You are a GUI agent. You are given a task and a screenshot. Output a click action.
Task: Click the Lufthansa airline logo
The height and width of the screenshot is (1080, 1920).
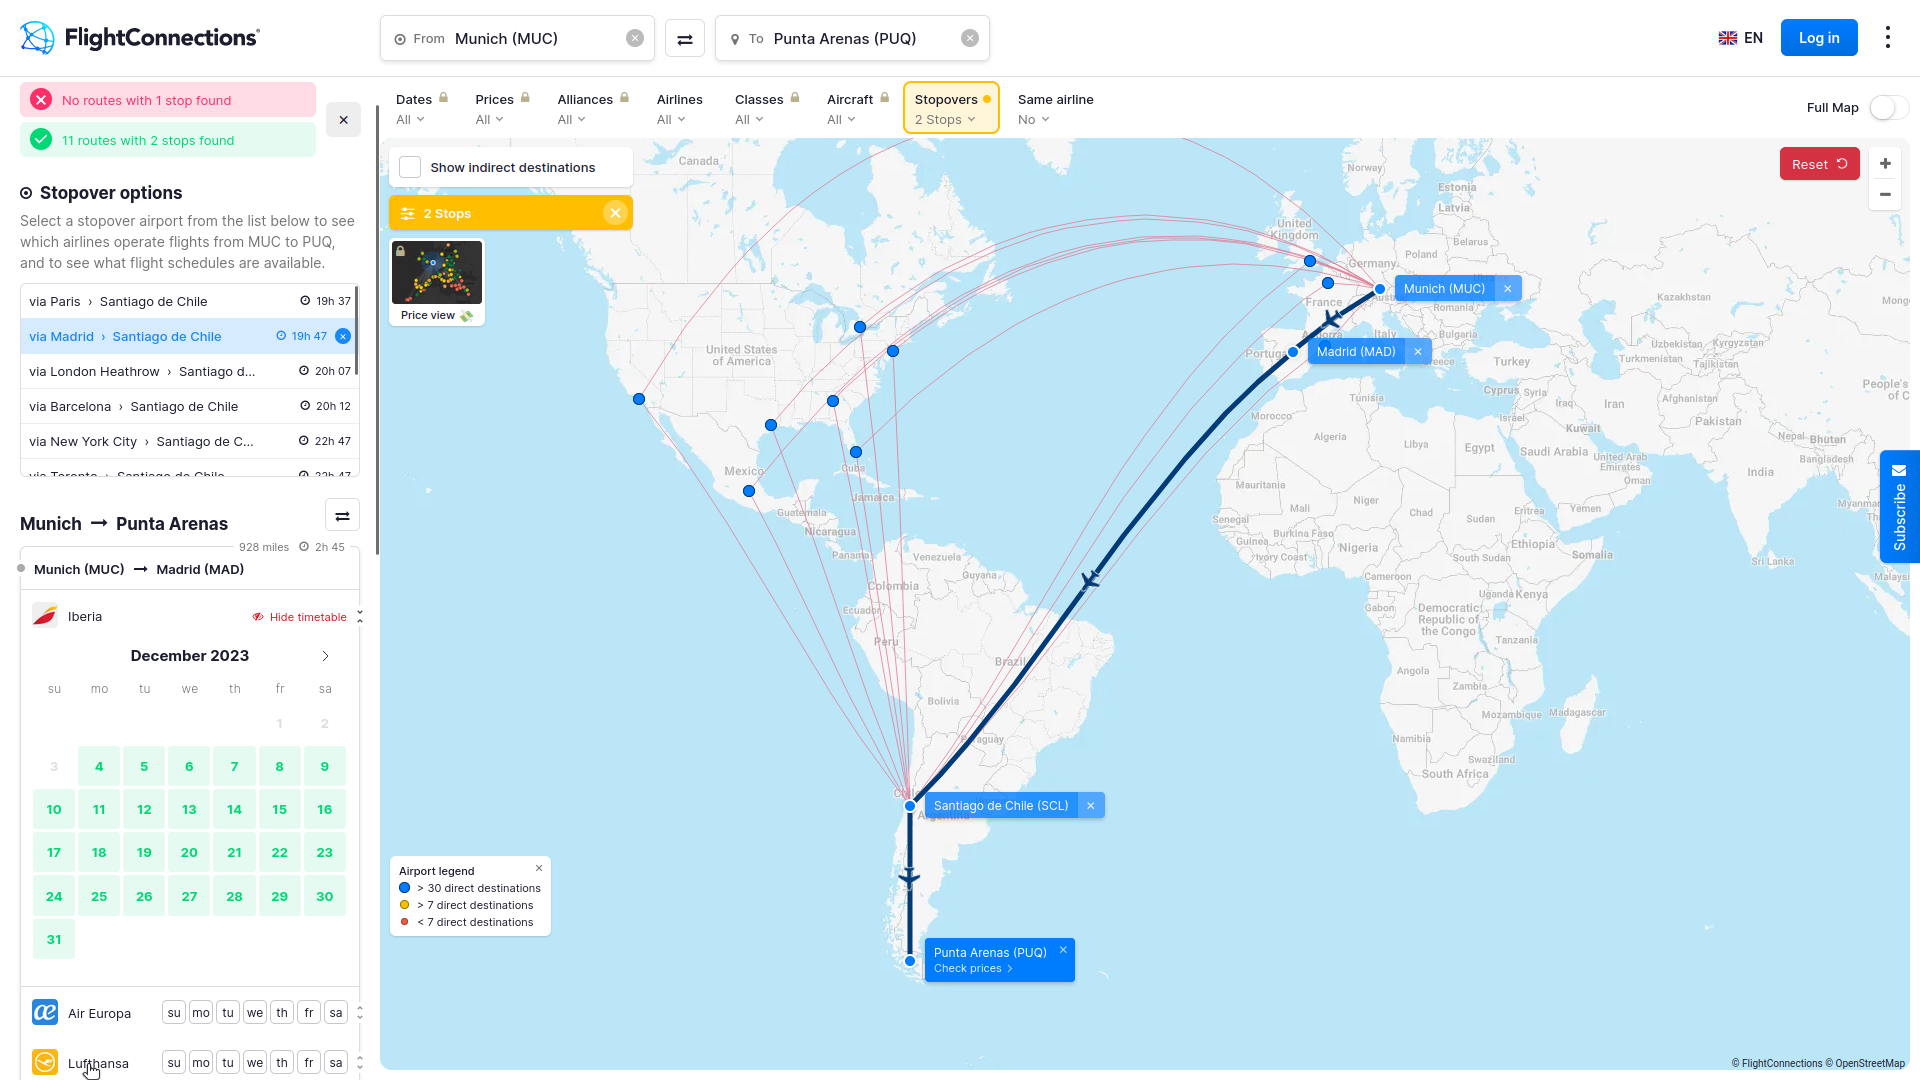(45, 1062)
